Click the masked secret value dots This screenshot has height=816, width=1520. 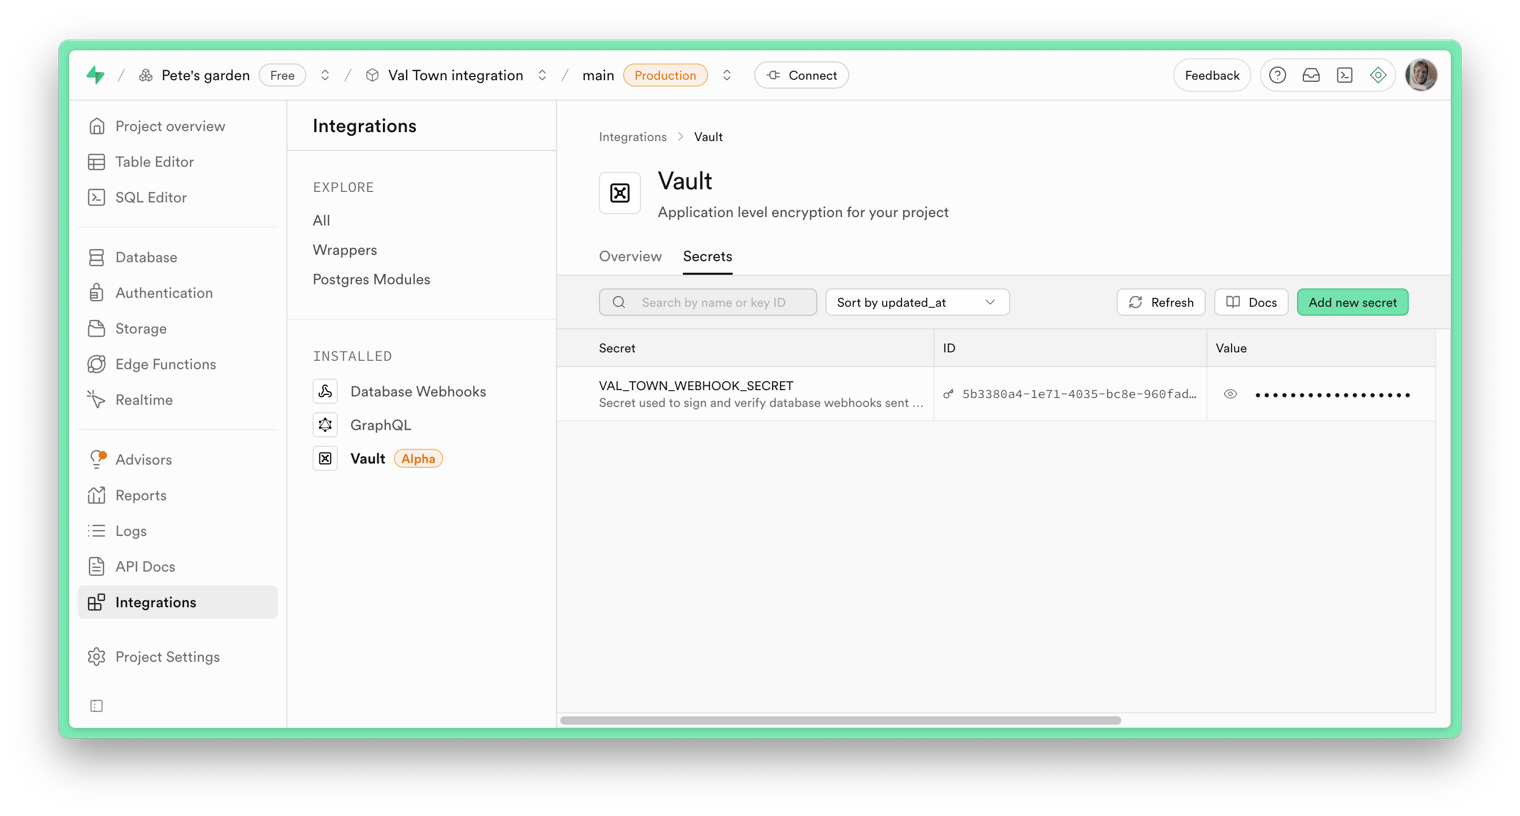pyautogui.click(x=1333, y=395)
